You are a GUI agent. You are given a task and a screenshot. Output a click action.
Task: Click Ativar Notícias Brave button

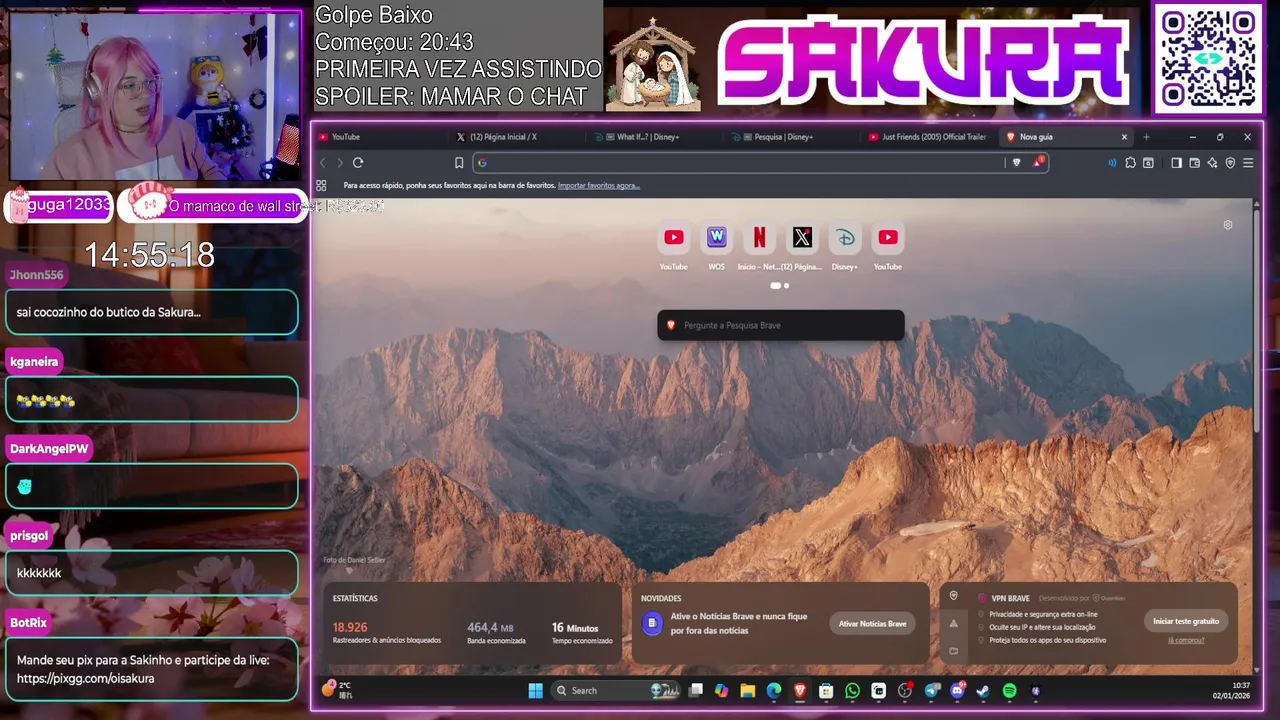(x=873, y=624)
